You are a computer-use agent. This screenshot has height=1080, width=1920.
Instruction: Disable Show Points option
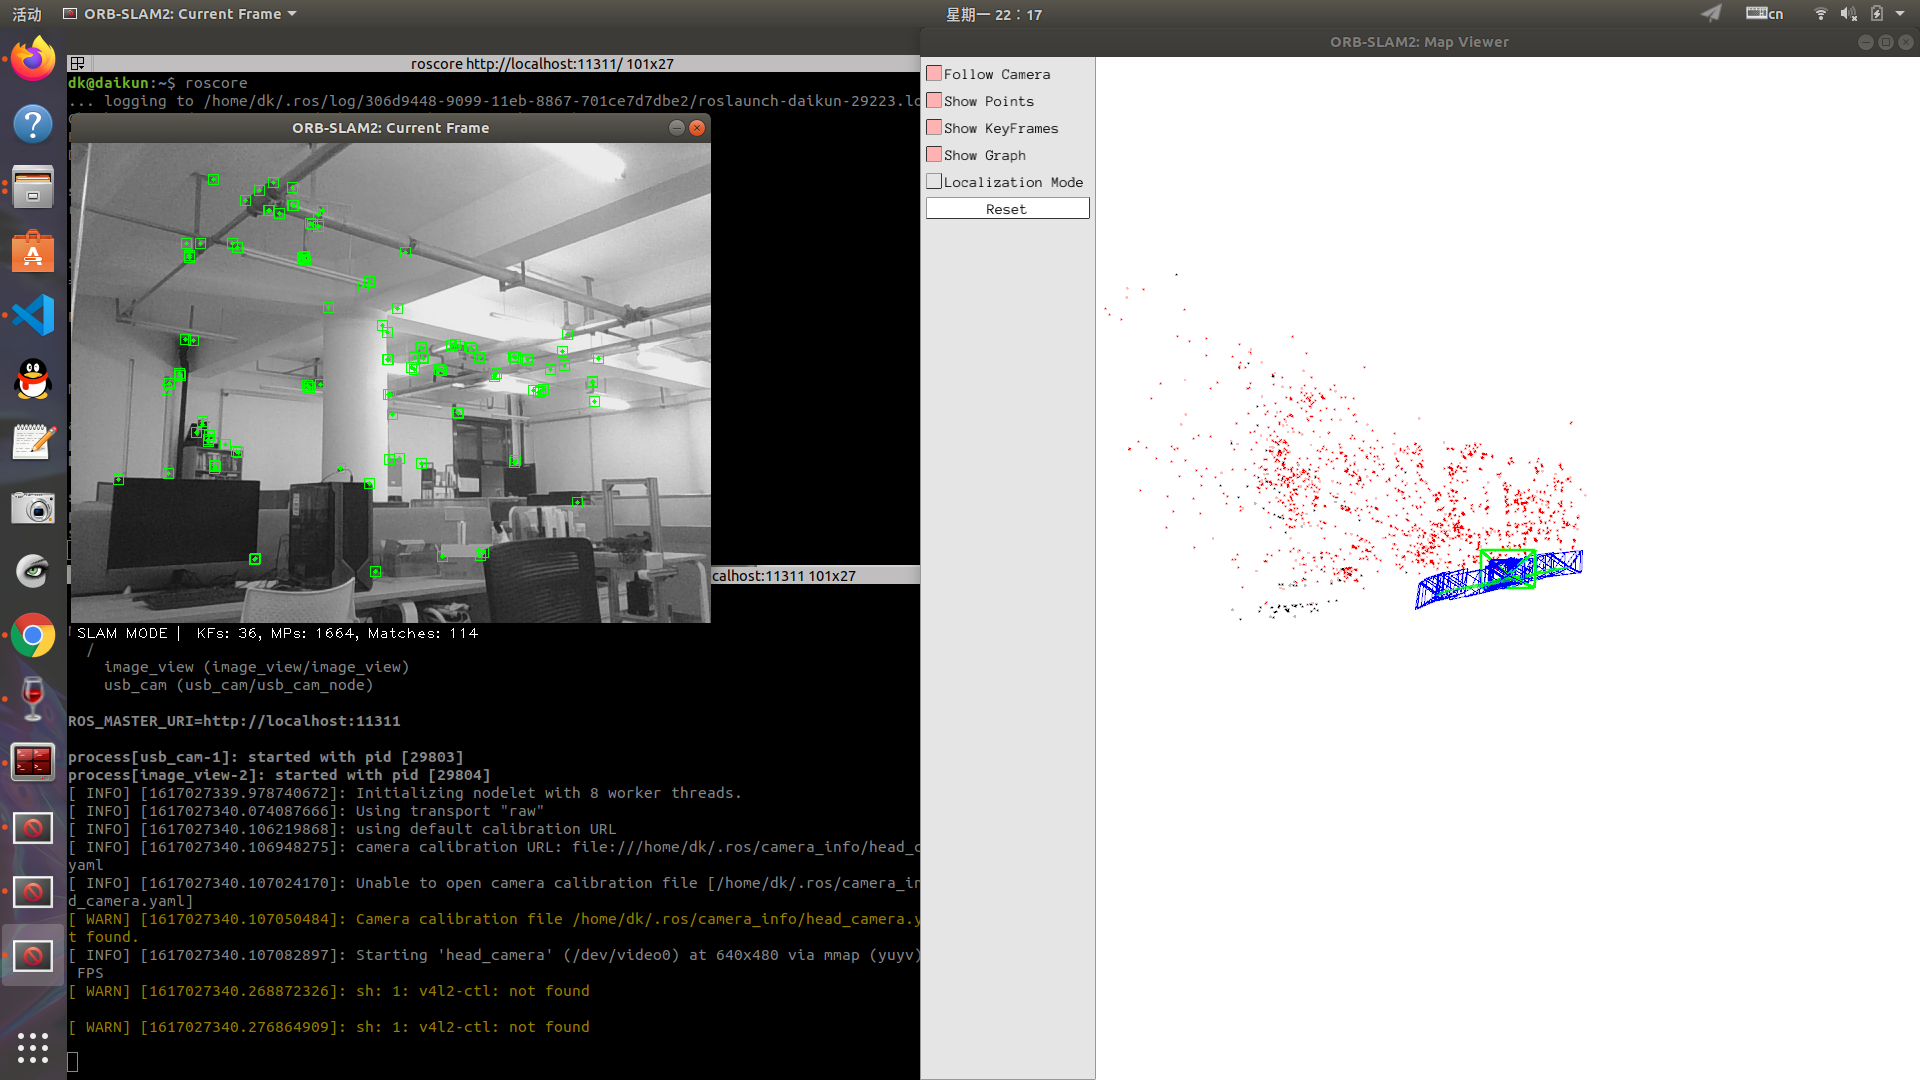coord(934,101)
